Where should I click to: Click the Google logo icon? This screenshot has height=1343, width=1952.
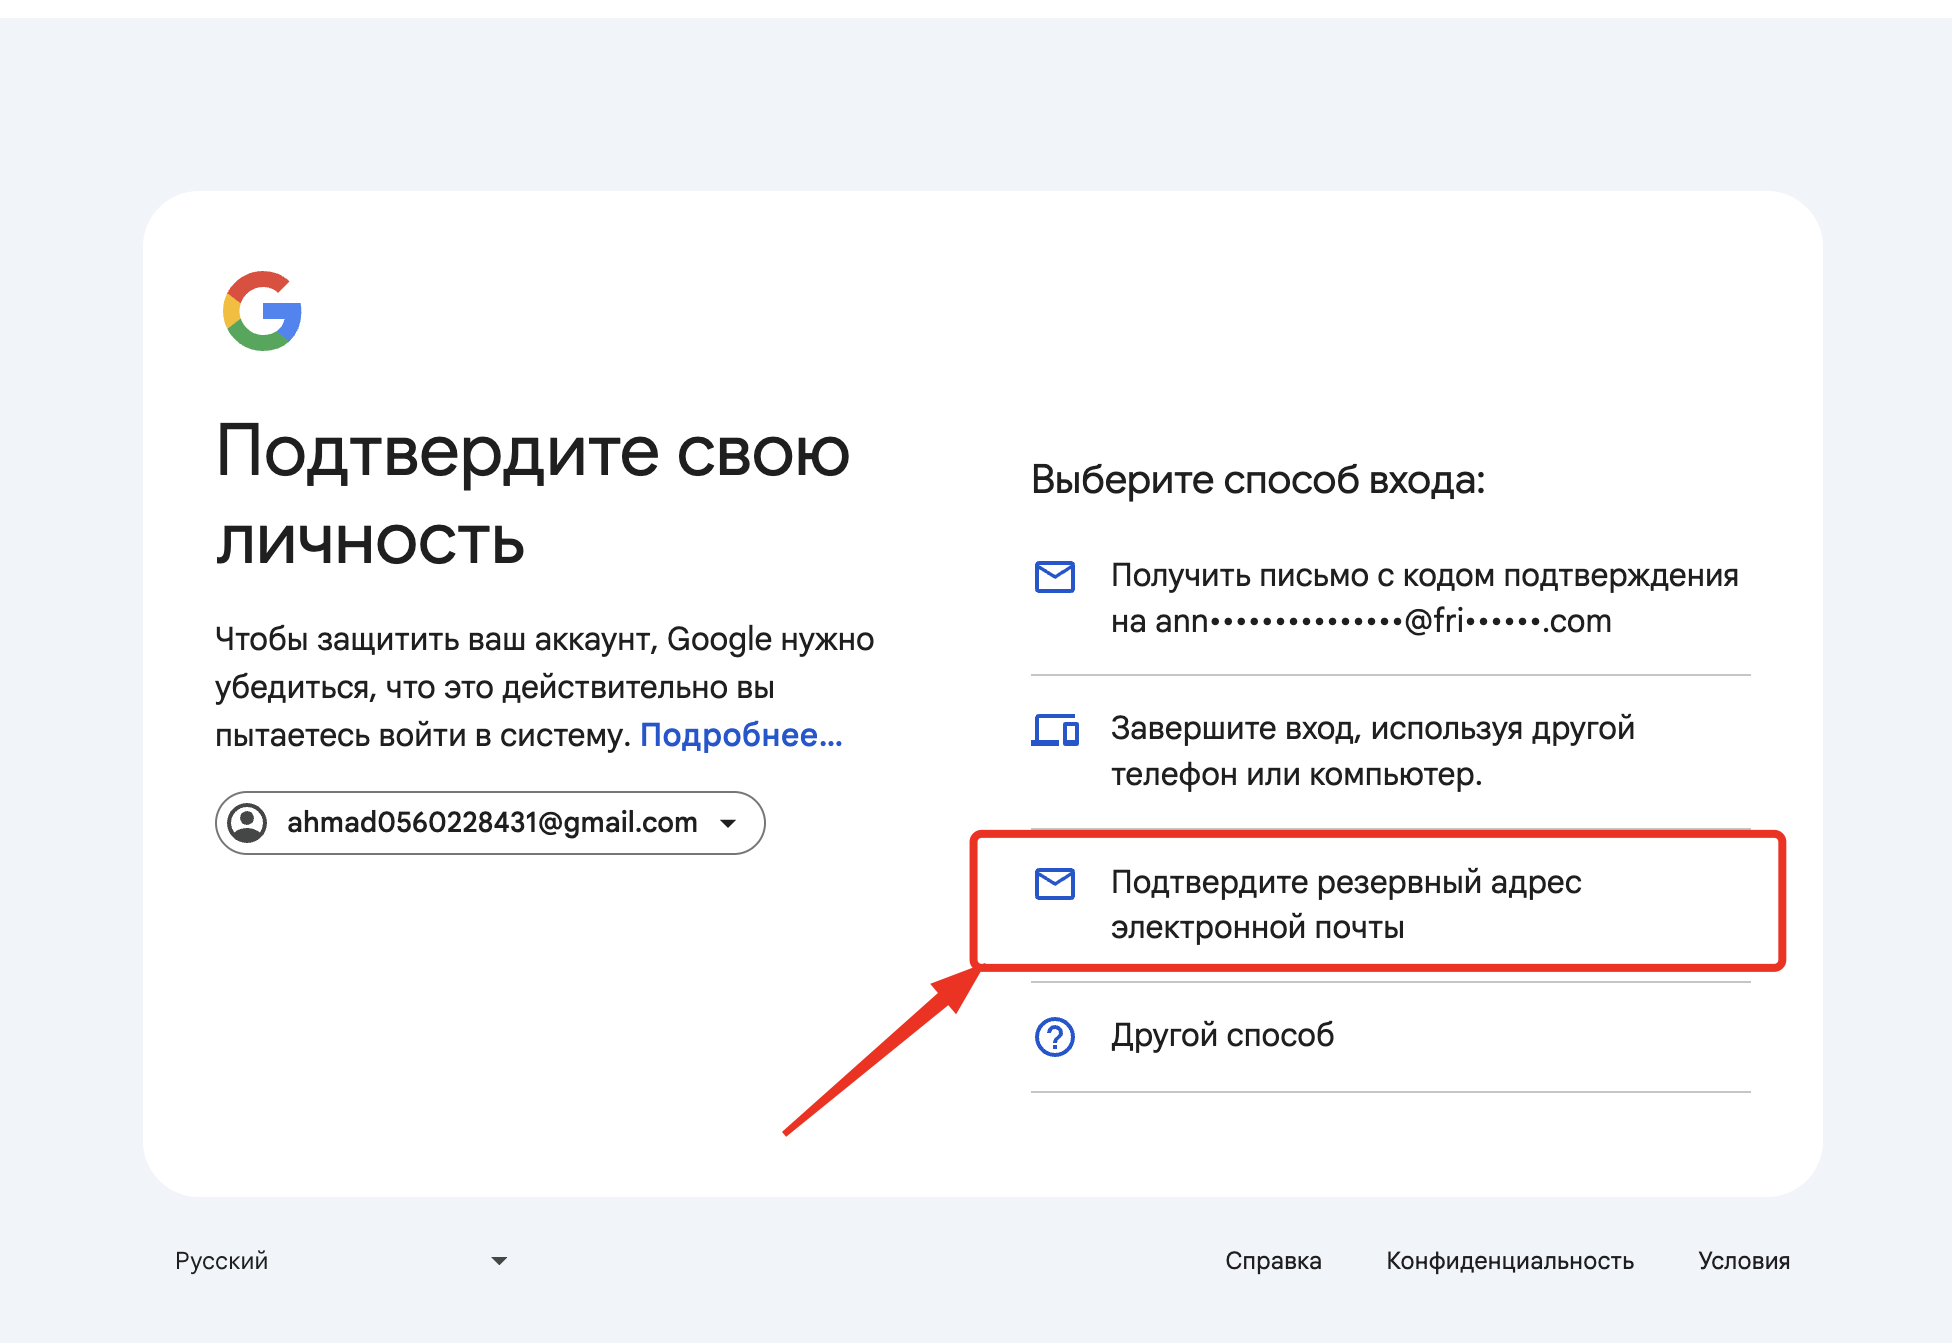point(262,311)
